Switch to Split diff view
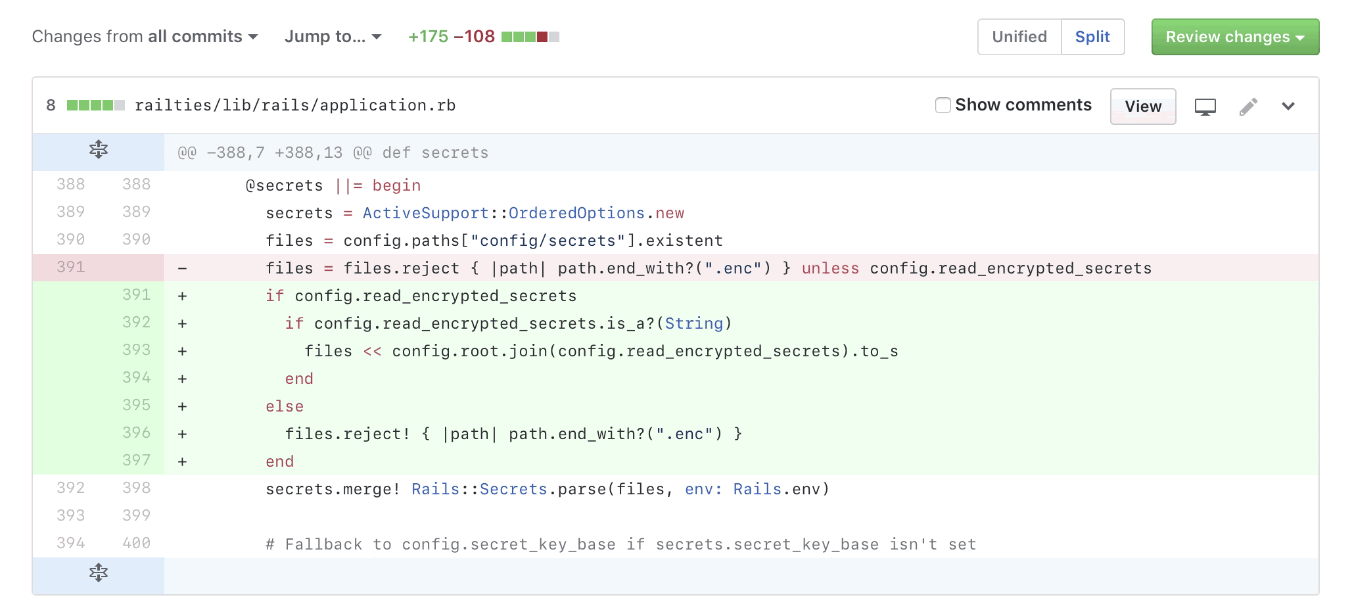Screen dimensions: 1354x610 [1092, 37]
